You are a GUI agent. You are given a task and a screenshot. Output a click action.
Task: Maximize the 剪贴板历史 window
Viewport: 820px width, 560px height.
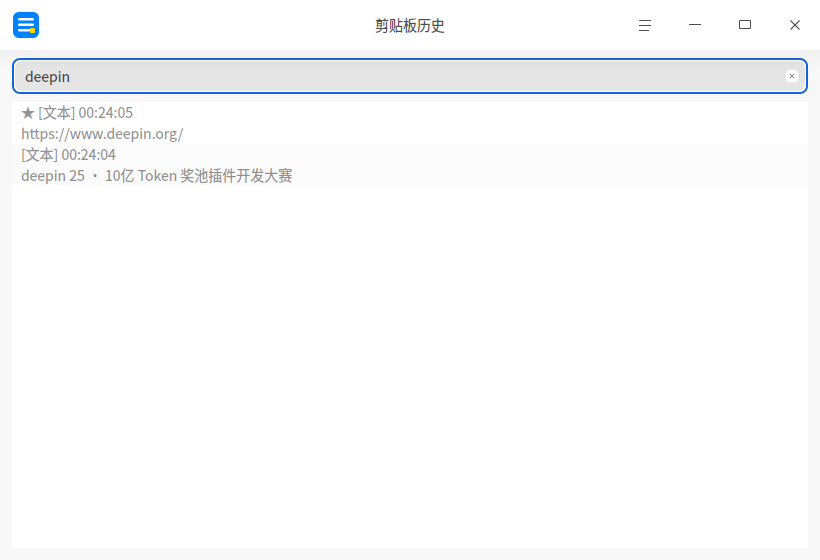pos(745,25)
